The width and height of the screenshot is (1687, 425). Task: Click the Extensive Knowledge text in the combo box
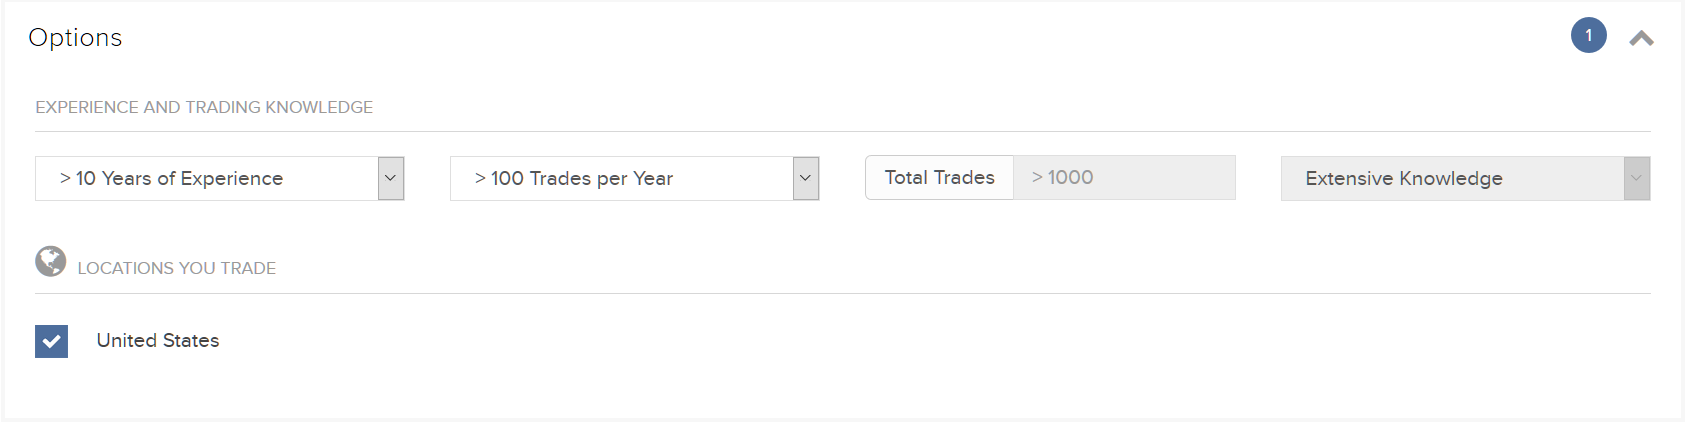tap(1404, 178)
